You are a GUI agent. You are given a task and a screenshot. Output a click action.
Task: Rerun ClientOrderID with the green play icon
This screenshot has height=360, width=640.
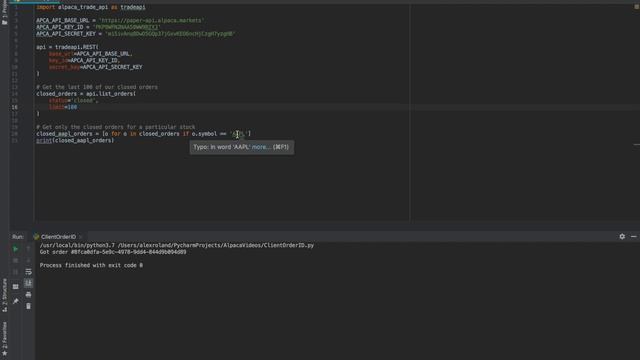click(15, 249)
